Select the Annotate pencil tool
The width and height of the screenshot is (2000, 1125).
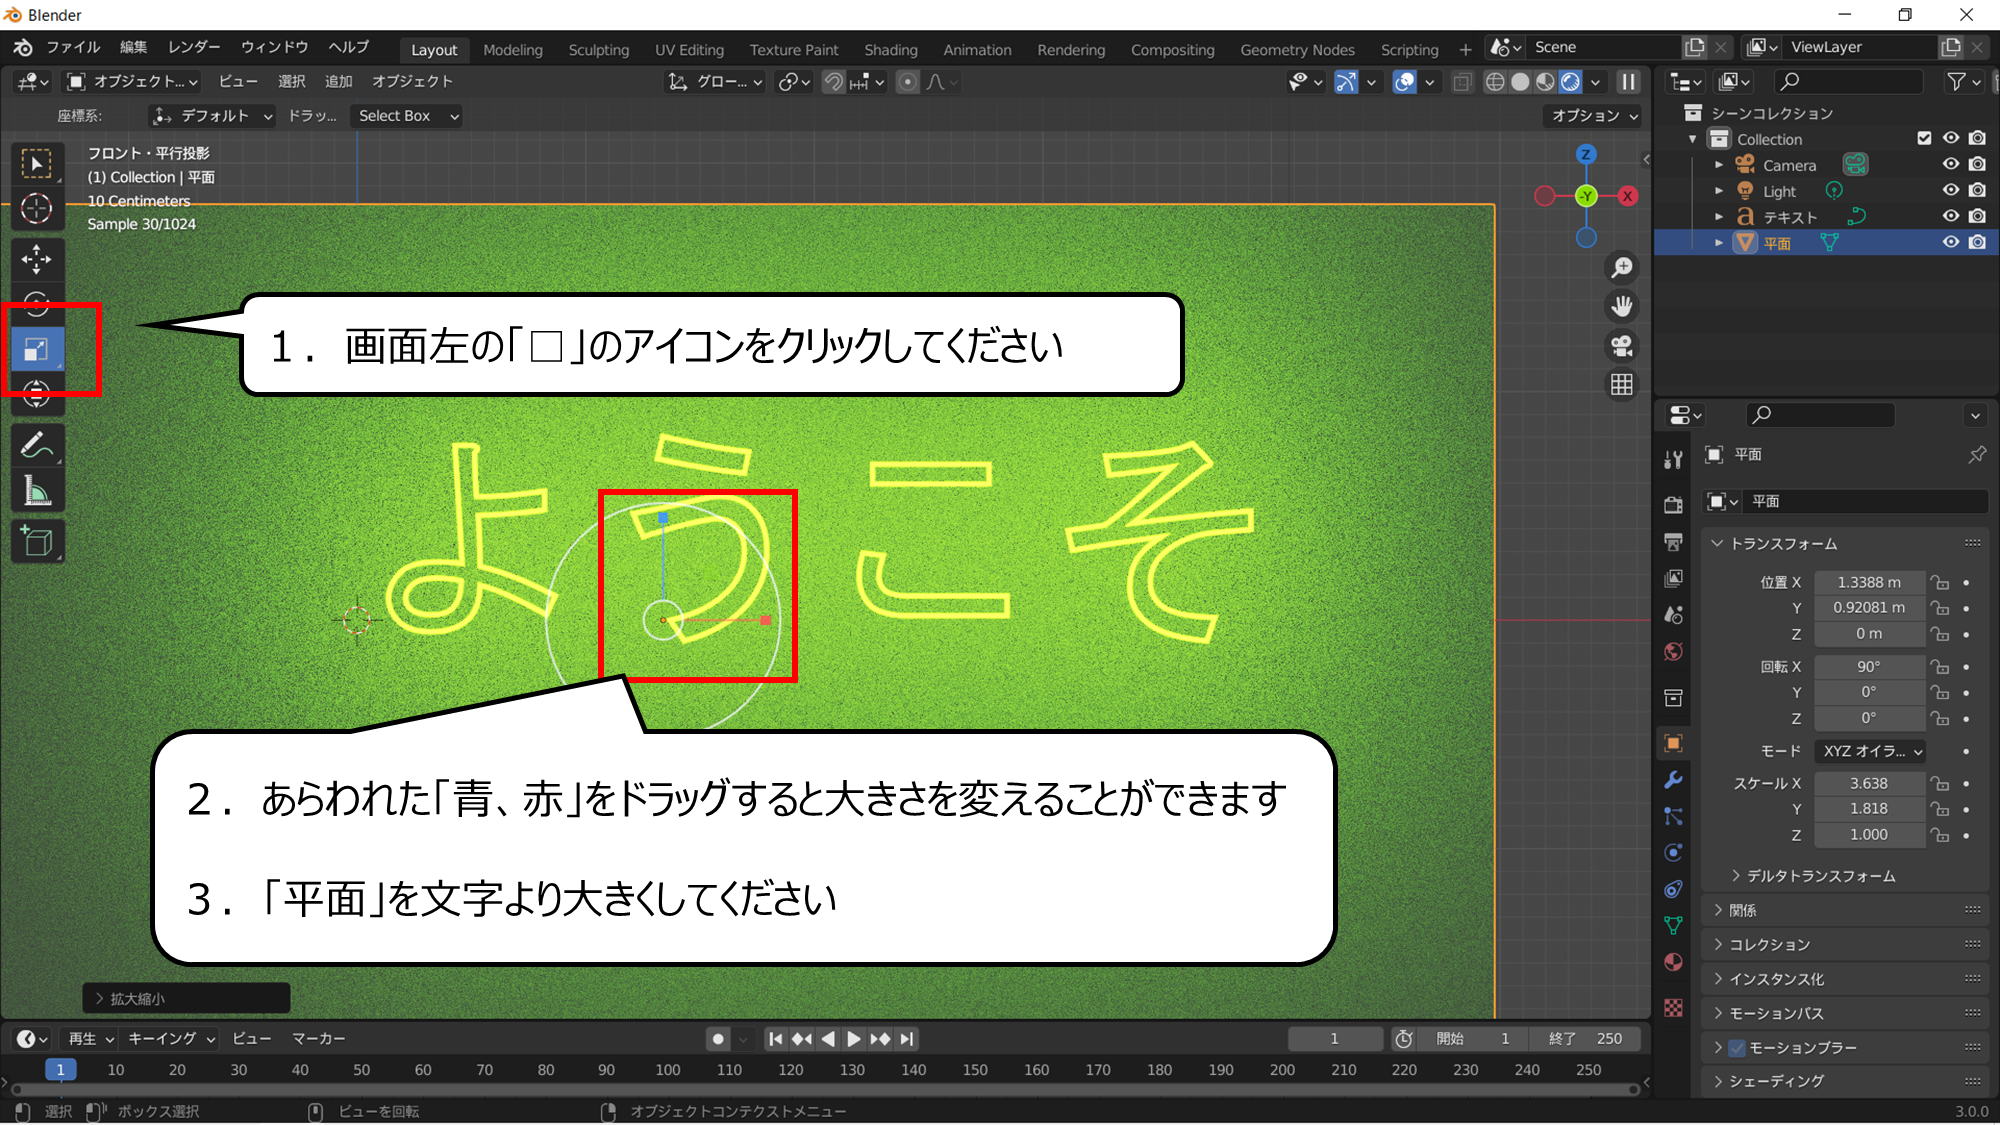click(37, 446)
